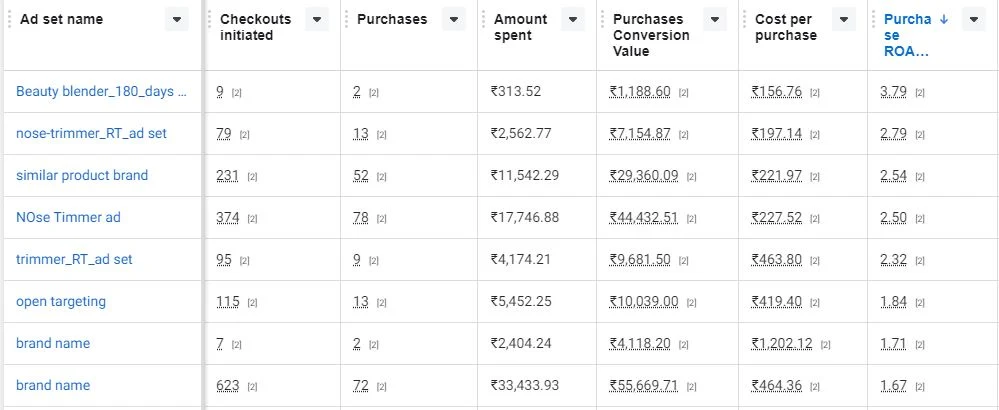Open the Purchase ROAS column dropdown
Screen dimensions: 999x410
[x=974, y=19]
